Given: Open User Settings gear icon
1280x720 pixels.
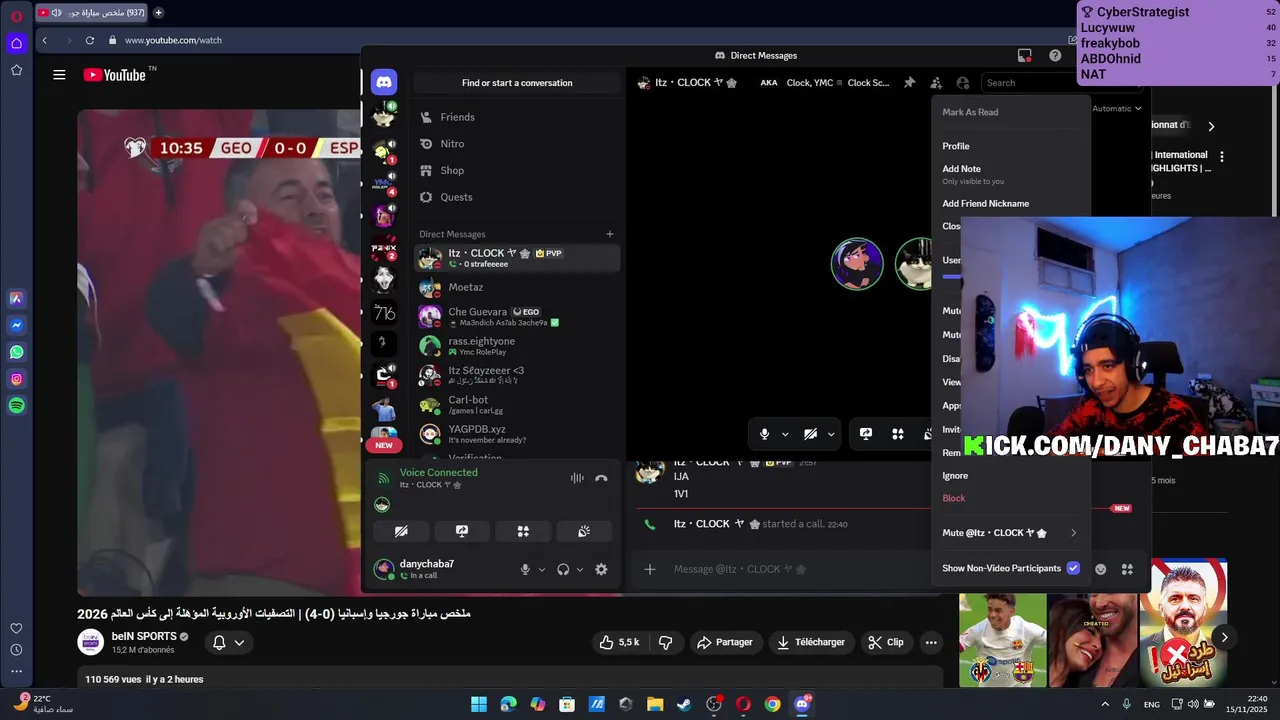Looking at the screenshot, I should point(601,569).
